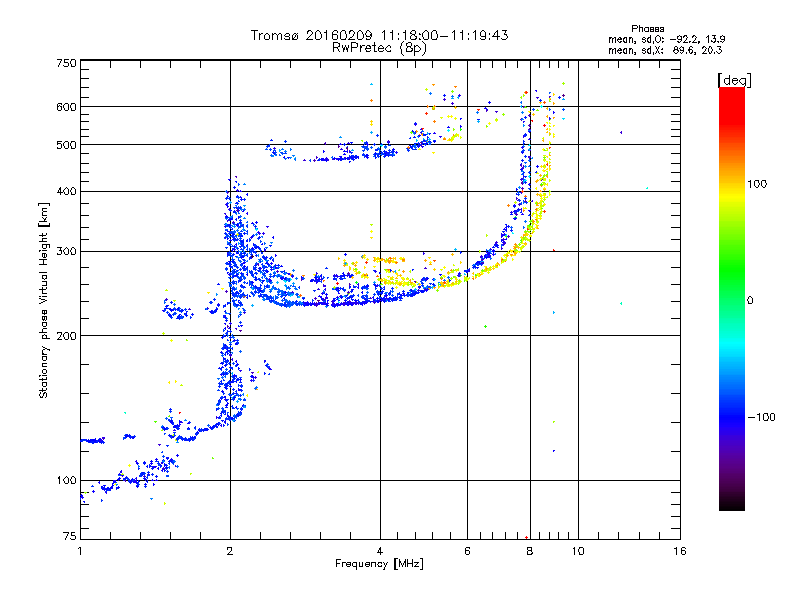Click the '400' height axis label
The image size is (800, 600).
(66, 192)
